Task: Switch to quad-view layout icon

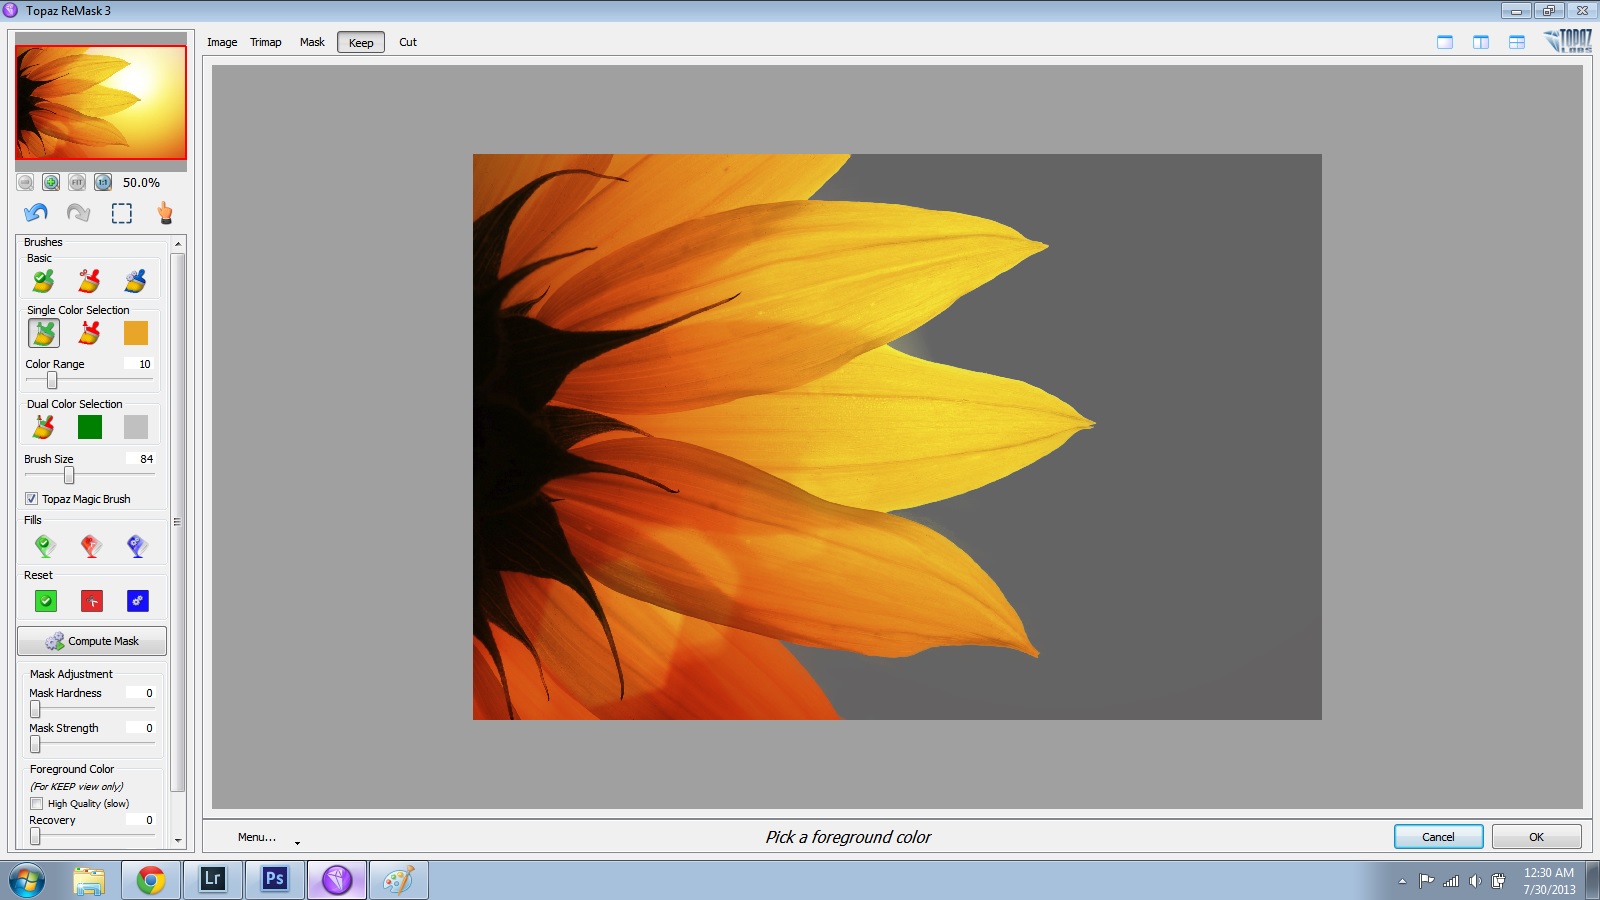Action: tap(1517, 42)
